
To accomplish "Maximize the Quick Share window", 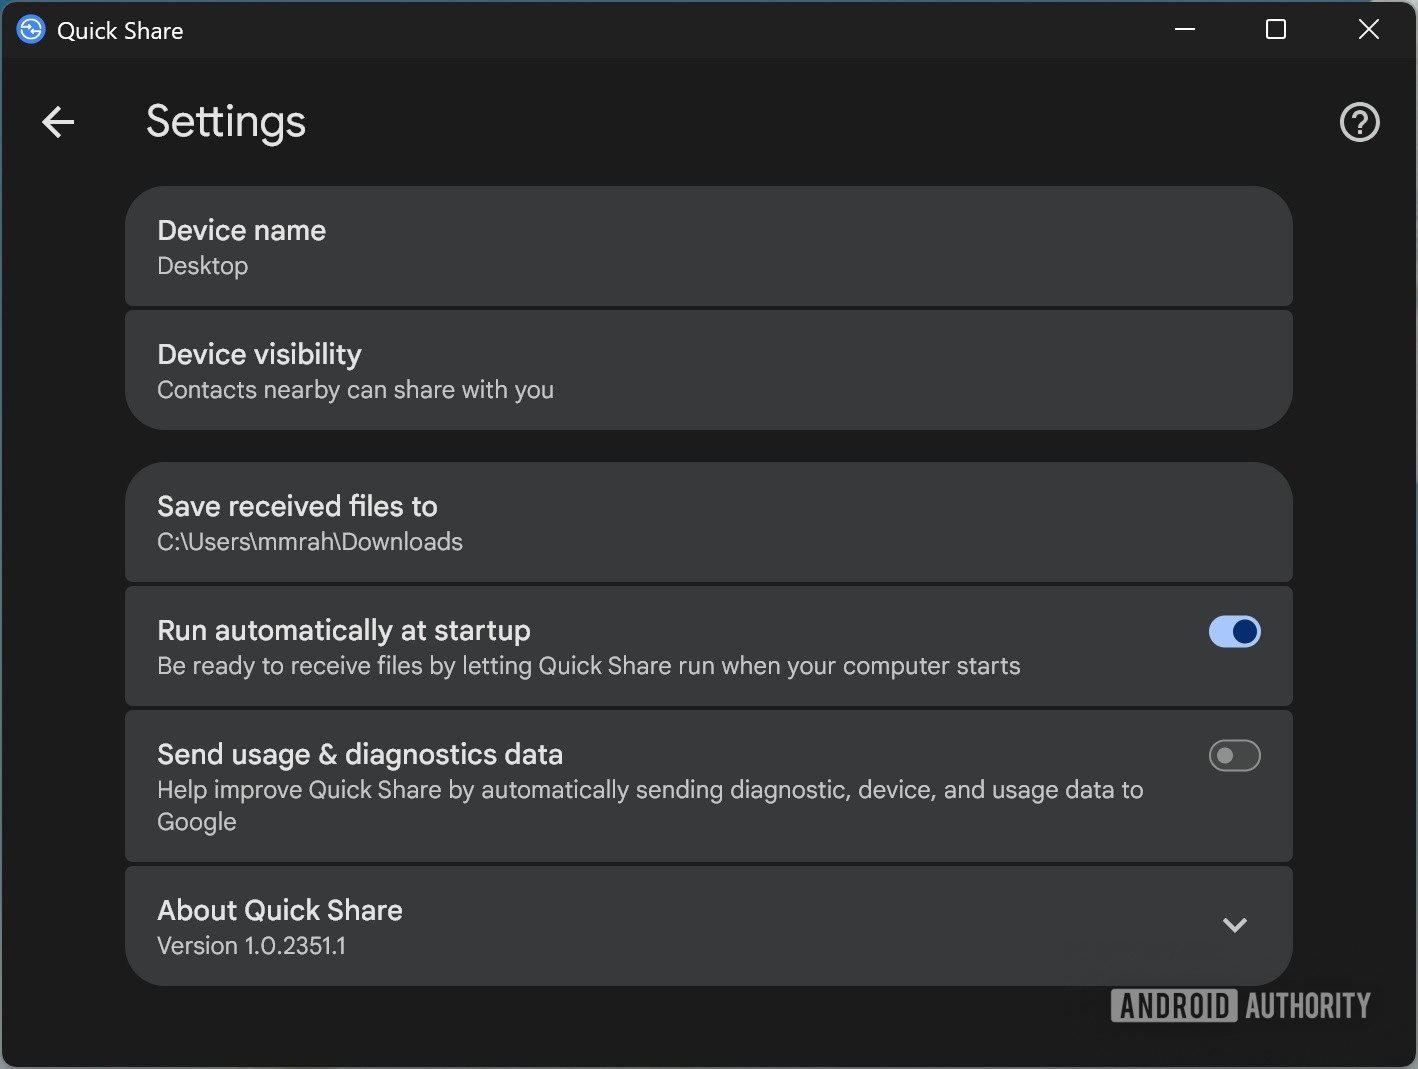I will pyautogui.click(x=1276, y=30).
